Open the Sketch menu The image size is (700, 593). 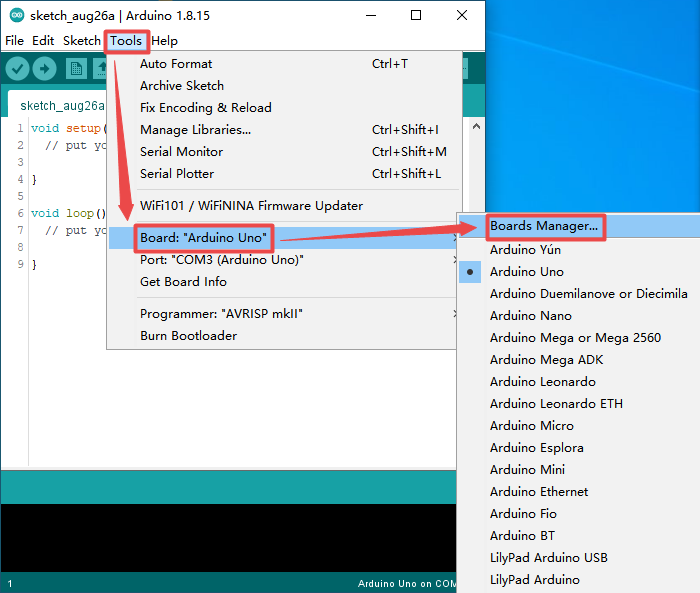82,41
